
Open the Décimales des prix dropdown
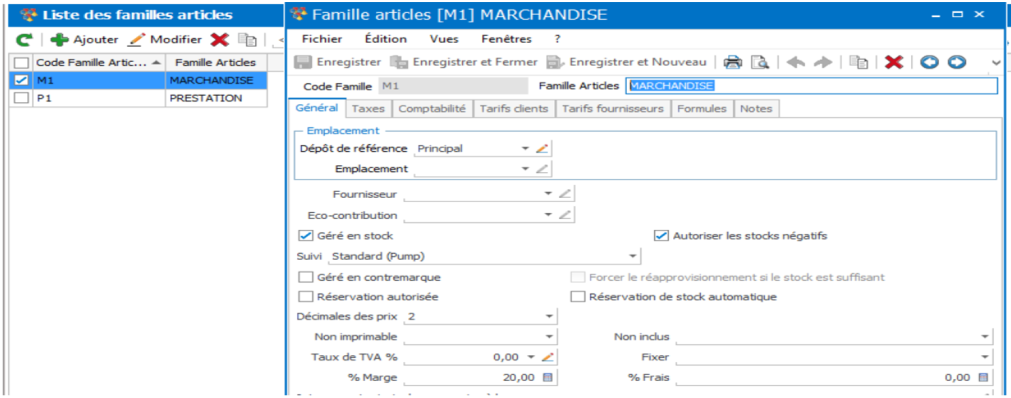pyautogui.click(x=549, y=317)
